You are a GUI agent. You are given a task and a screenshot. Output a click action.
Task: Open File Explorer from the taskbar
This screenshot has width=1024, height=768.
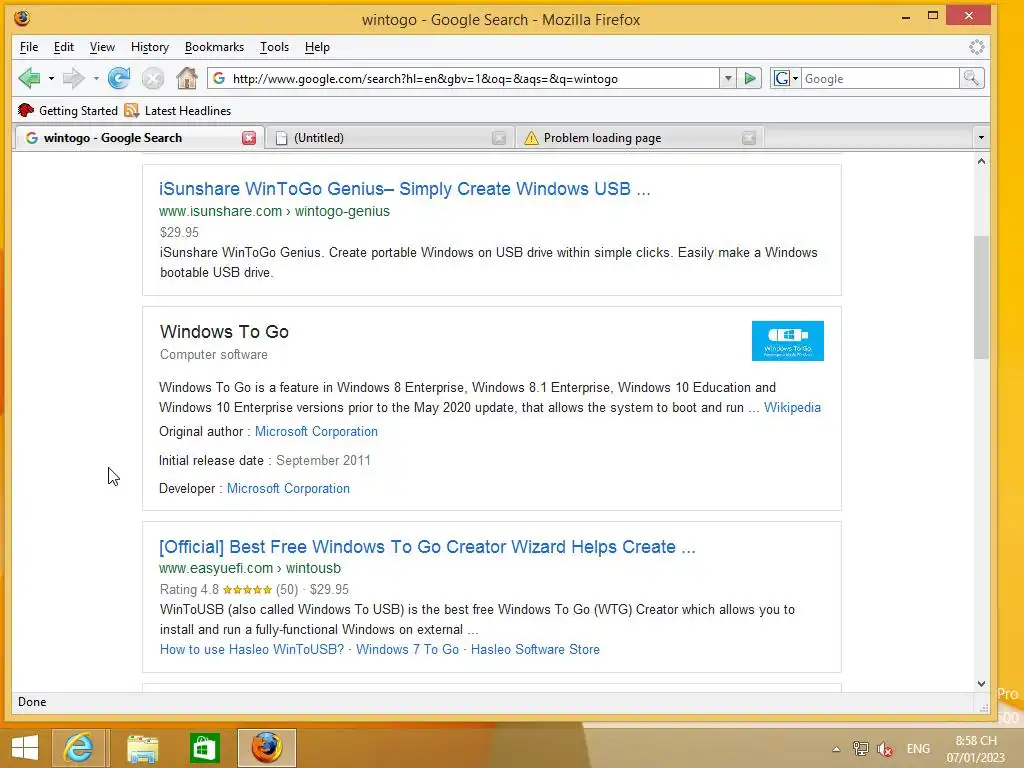coord(142,748)
